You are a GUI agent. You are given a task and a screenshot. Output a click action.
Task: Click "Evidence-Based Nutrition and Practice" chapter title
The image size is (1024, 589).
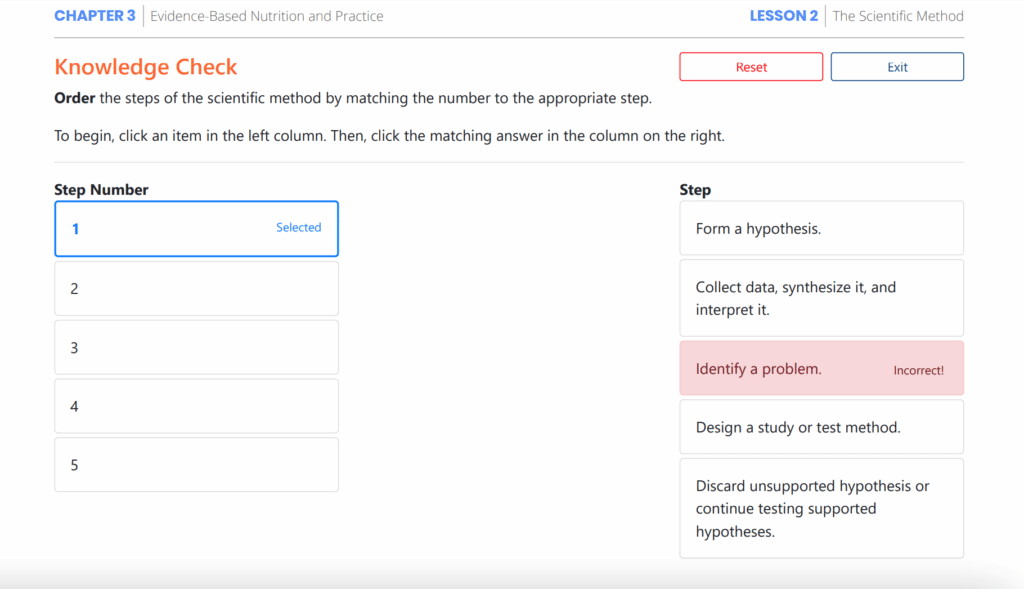tap(266, 16)
